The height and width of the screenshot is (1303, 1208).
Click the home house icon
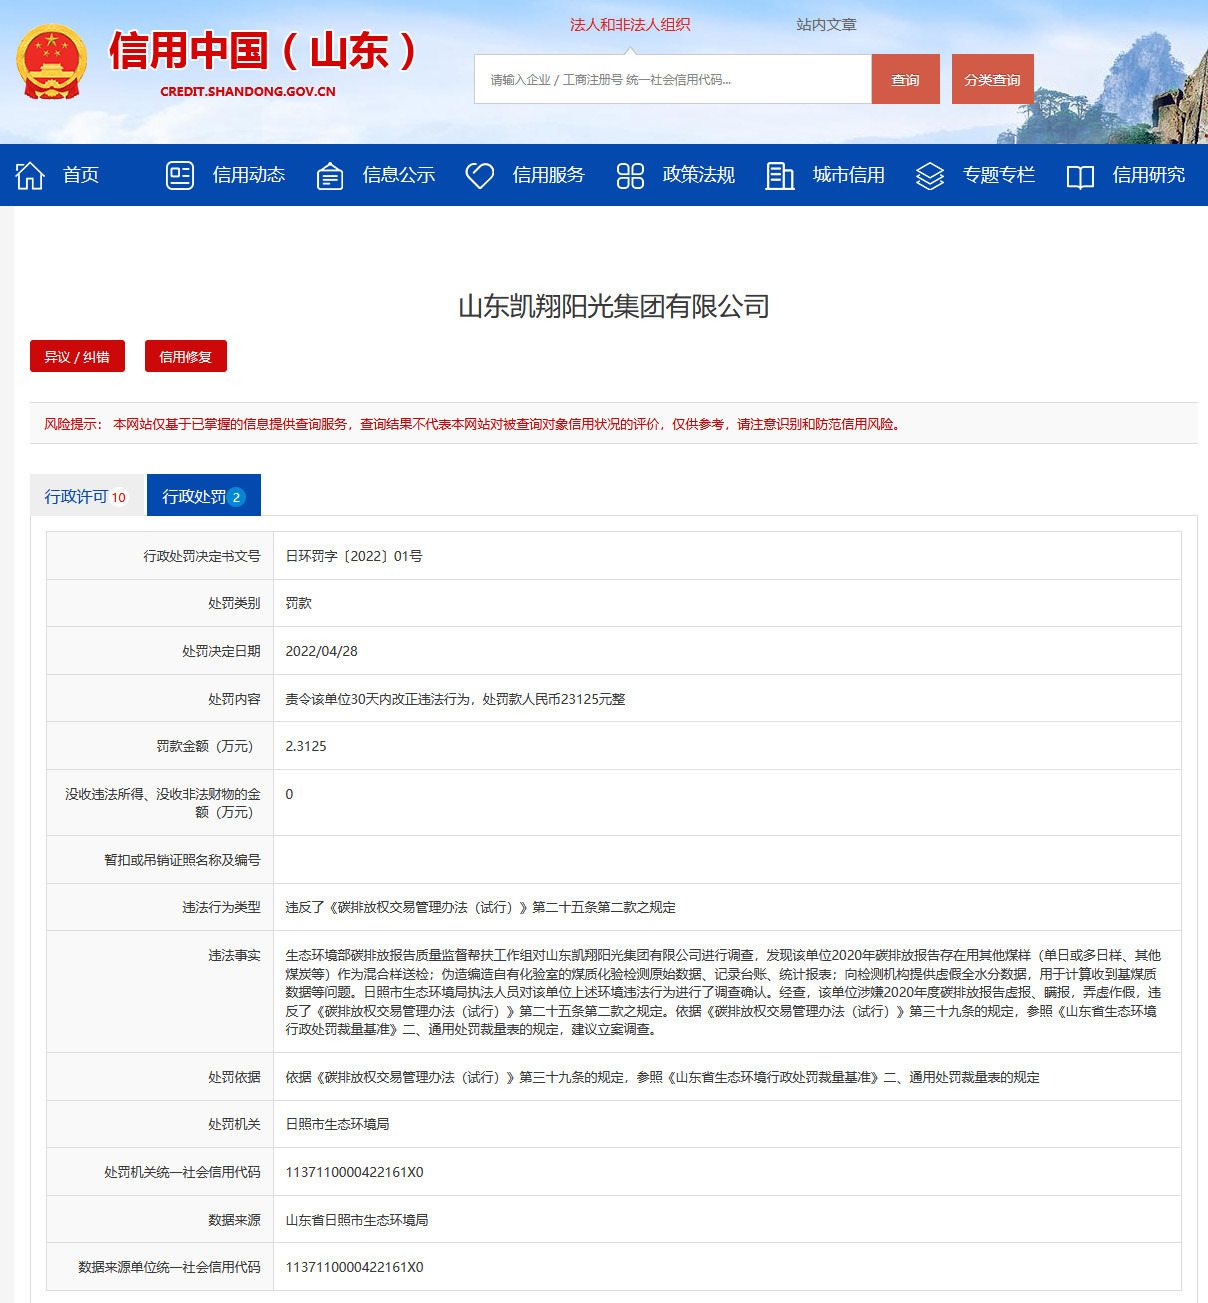coord(30,175)
